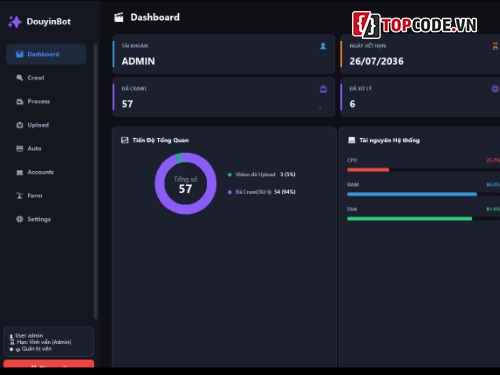Click the Dashboard sidebar icon
The image size is (500, 375).
20,54
